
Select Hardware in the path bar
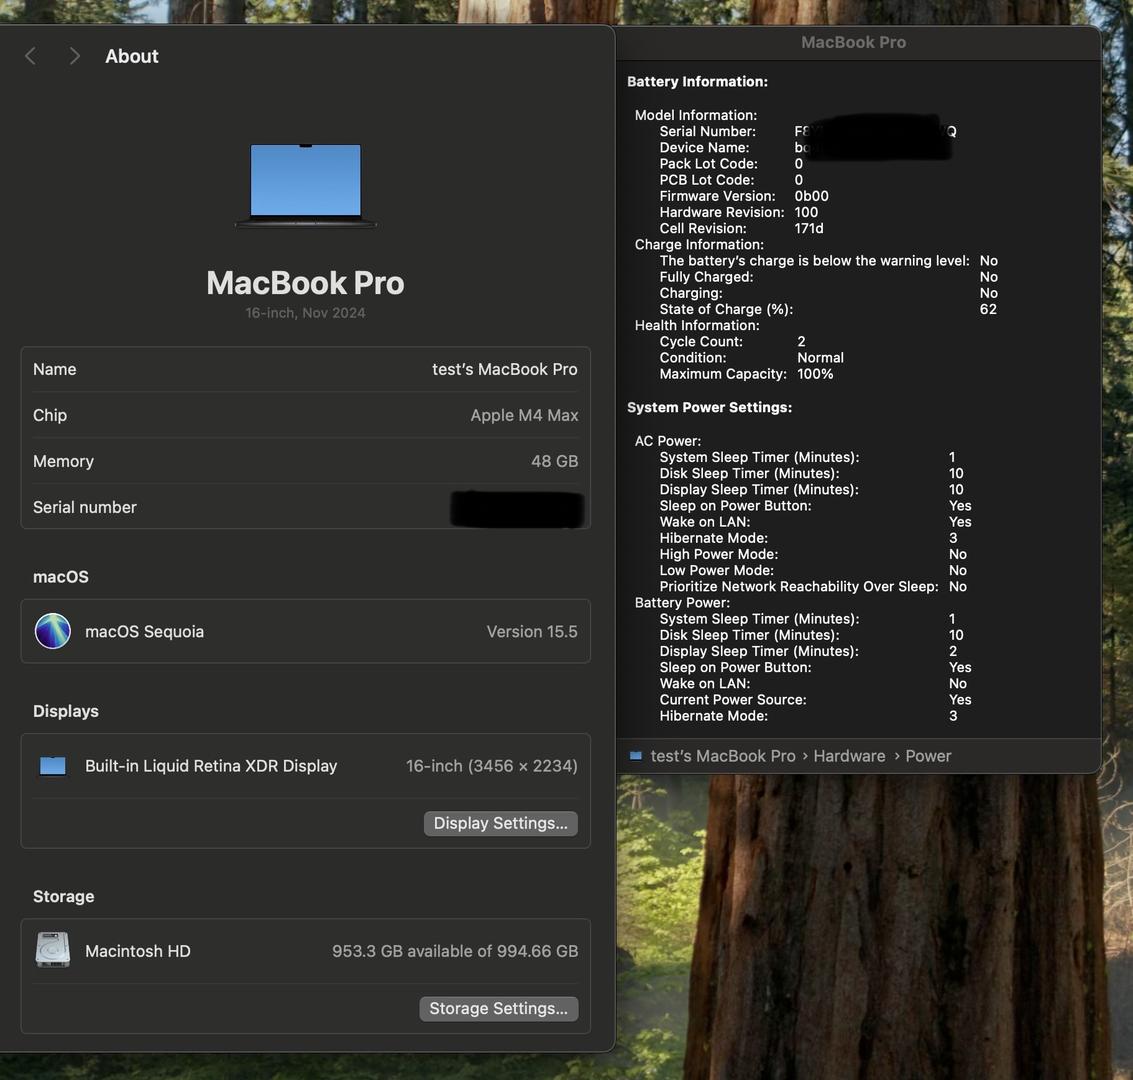pyautogui.click(x=849, y=756)
